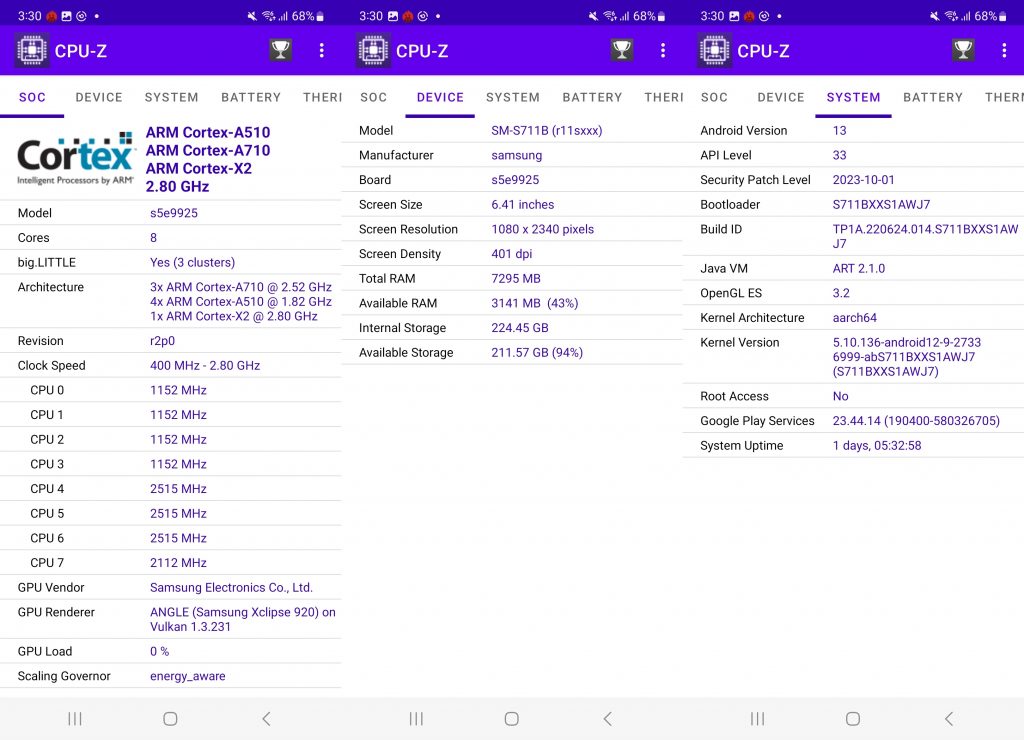Screen dimensions: 1024x740
Task: Tap the home button in the left screen
Action: point(170,719)
